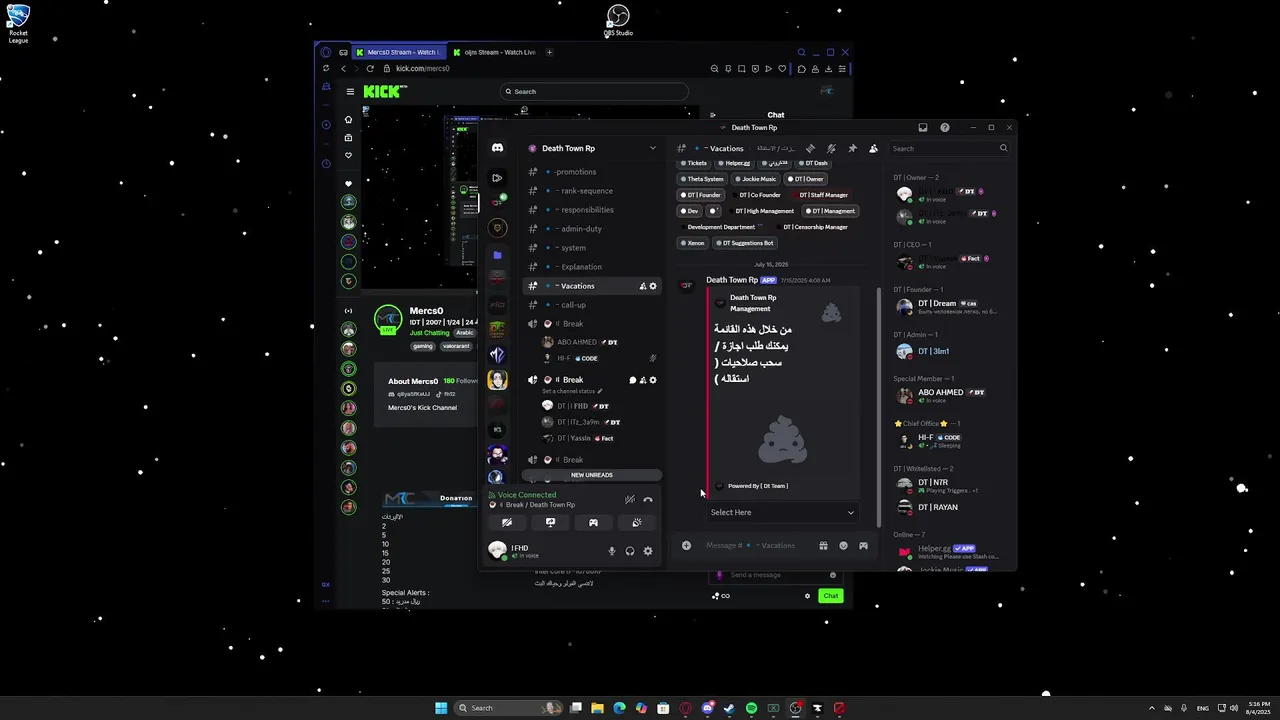1280x720 pixels.
Task: Disconnect from voice call
Action: (x=648, y=499)
